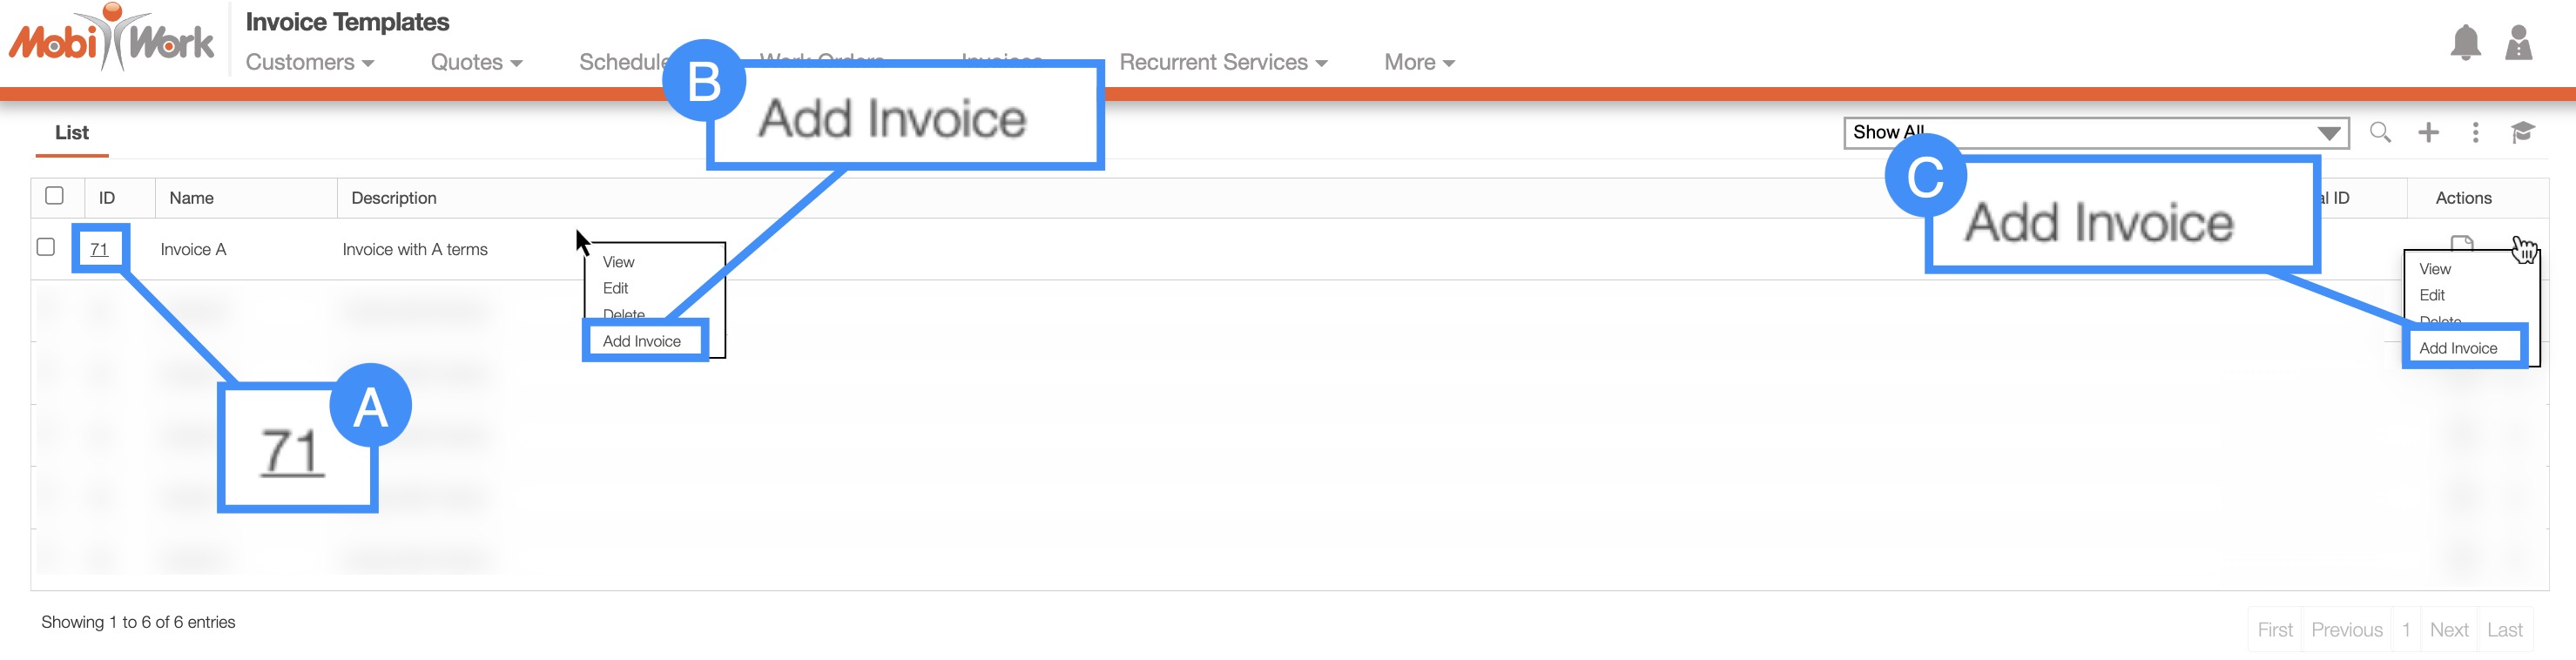This screenshot has width=2576, height=660.
Task: Click the Next pagination button
Action: pos(2448,630)
